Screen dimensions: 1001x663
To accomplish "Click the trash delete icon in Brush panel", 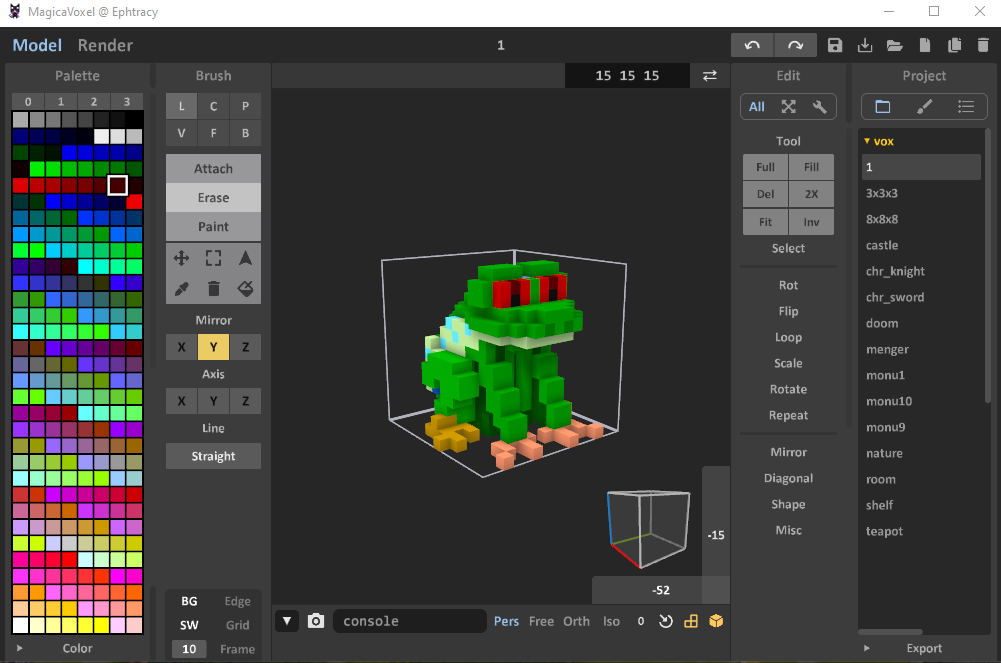I will coord(213,289).
